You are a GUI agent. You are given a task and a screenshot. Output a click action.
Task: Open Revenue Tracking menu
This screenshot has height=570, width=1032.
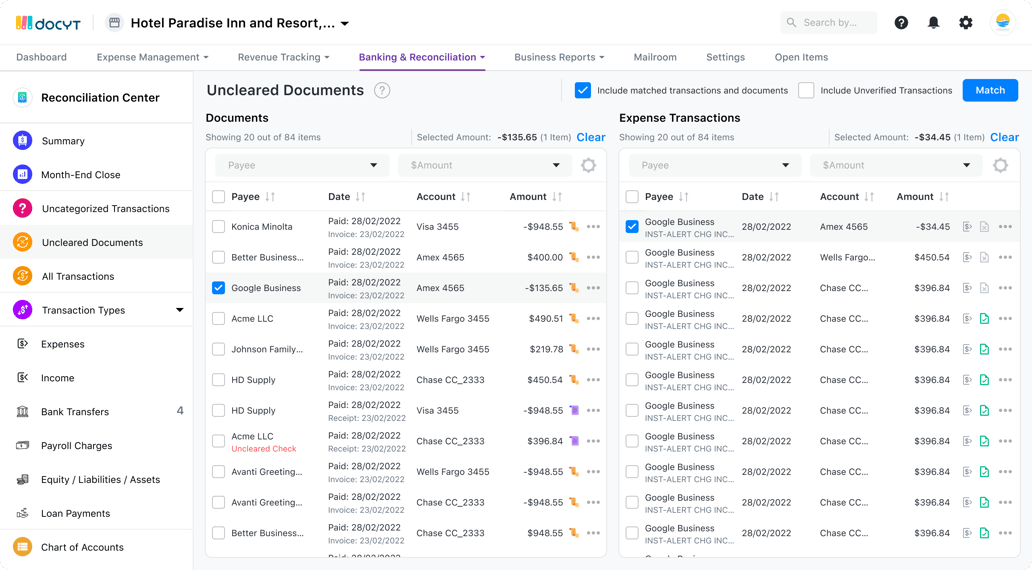pos(284,57)
